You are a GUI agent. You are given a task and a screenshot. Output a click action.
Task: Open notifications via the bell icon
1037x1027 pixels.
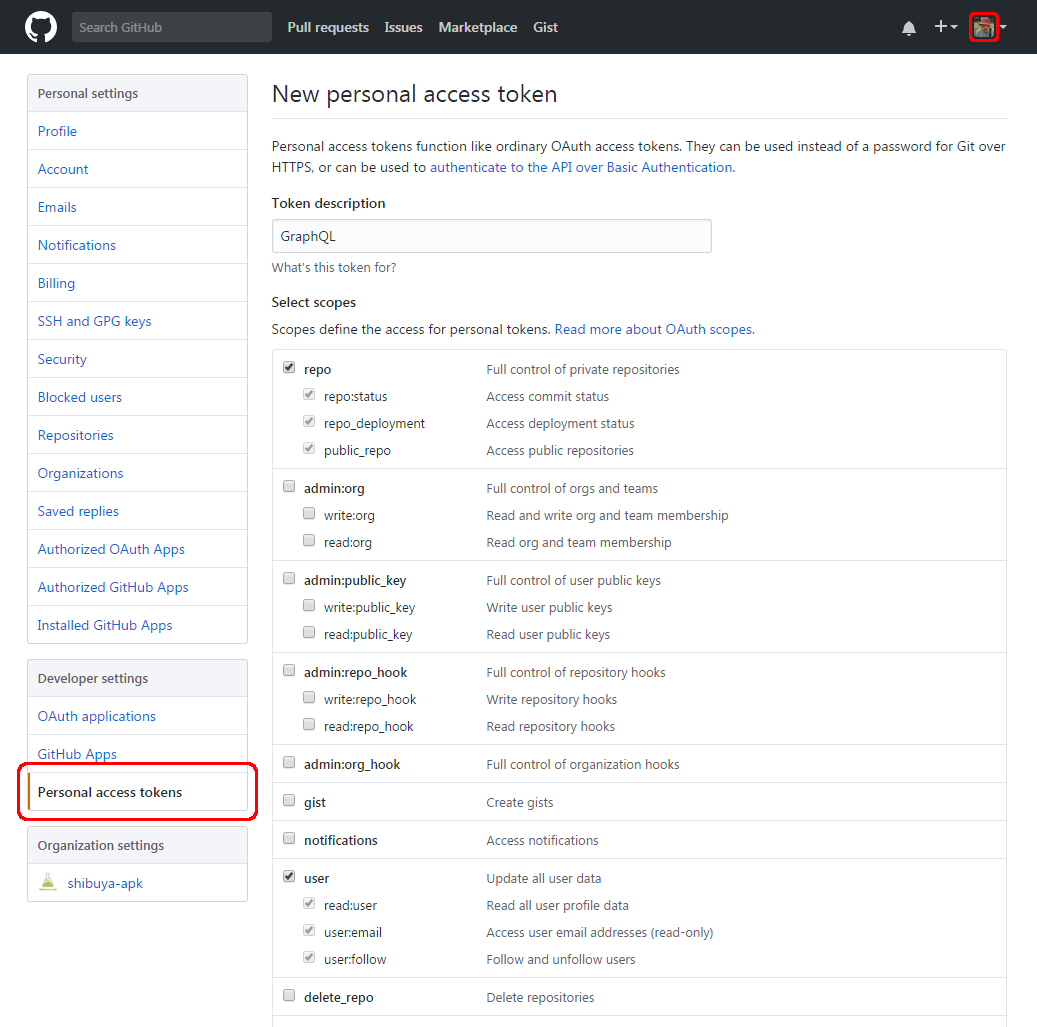click(x=908, y=27)
